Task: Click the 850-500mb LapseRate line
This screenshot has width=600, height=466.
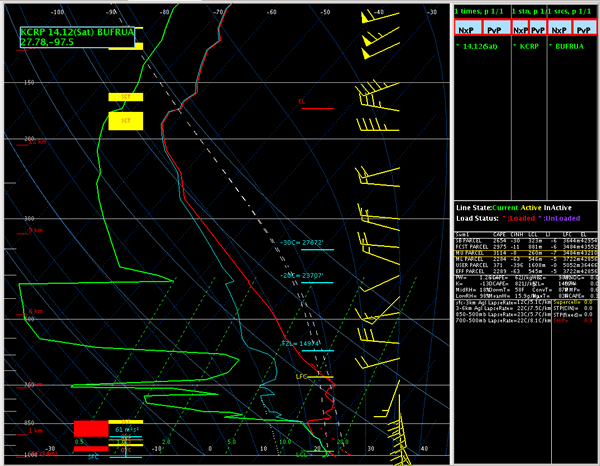Action: click(x=503, y=314)
